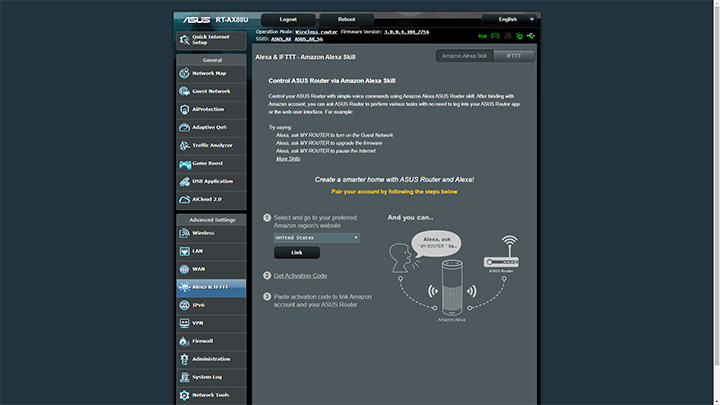This screenshot has width=720, height=405.
Task: Open the IPv6 settings icon
Action: tap(185, 305)
